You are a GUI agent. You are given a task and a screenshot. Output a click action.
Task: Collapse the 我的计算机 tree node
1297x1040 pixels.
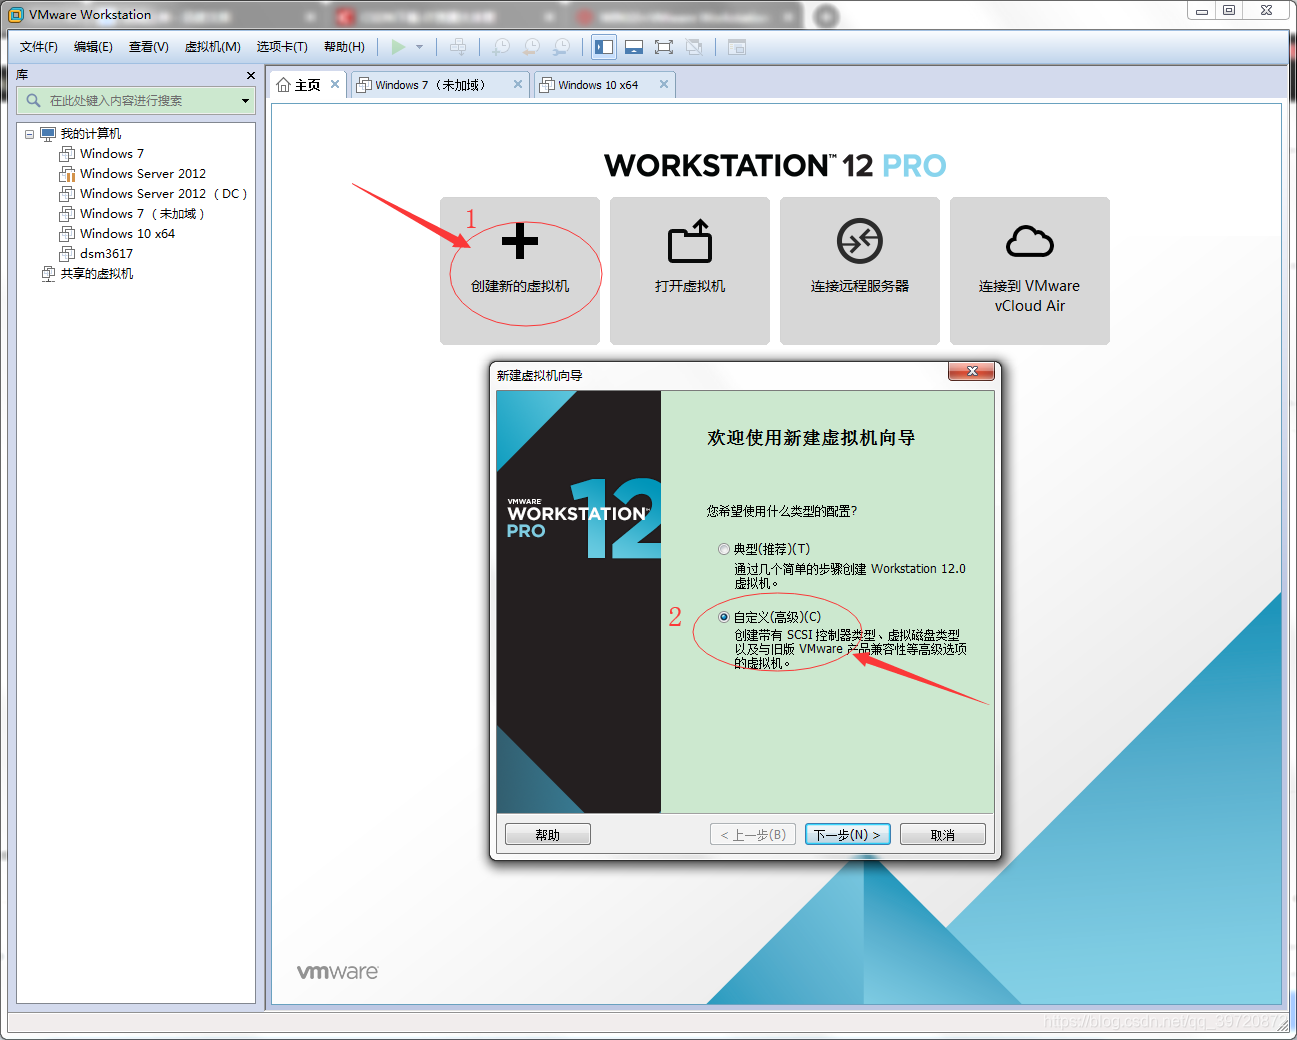(x=29, y=134)
